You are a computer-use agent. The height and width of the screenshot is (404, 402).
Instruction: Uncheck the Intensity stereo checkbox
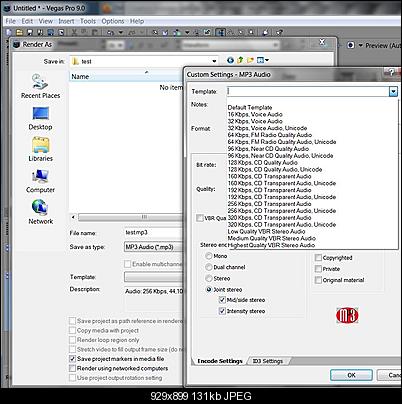point(222,311)
